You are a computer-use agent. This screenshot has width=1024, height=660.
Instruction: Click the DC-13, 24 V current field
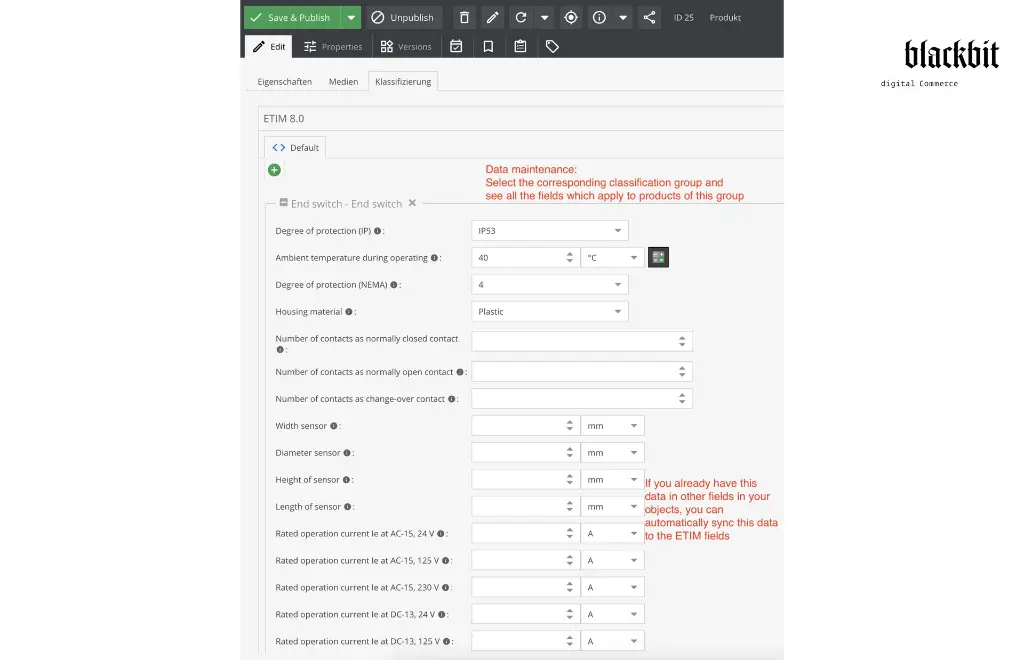(x=517, y=614)
